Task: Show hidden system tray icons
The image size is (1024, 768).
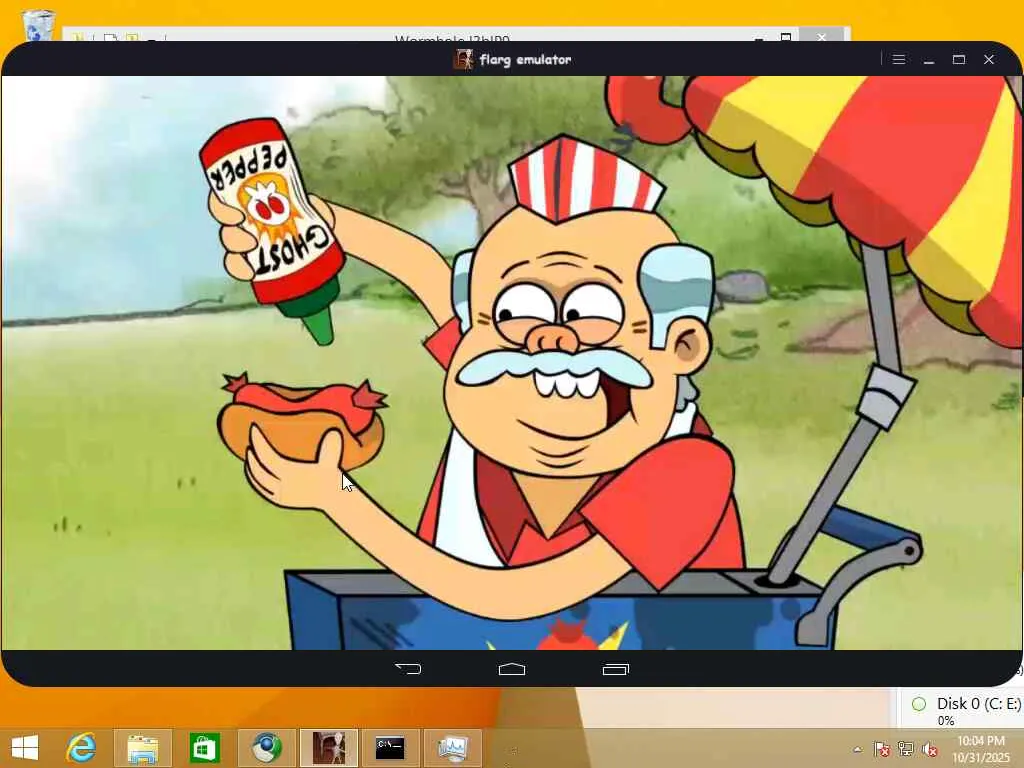Action: click(x=857, y=749)
